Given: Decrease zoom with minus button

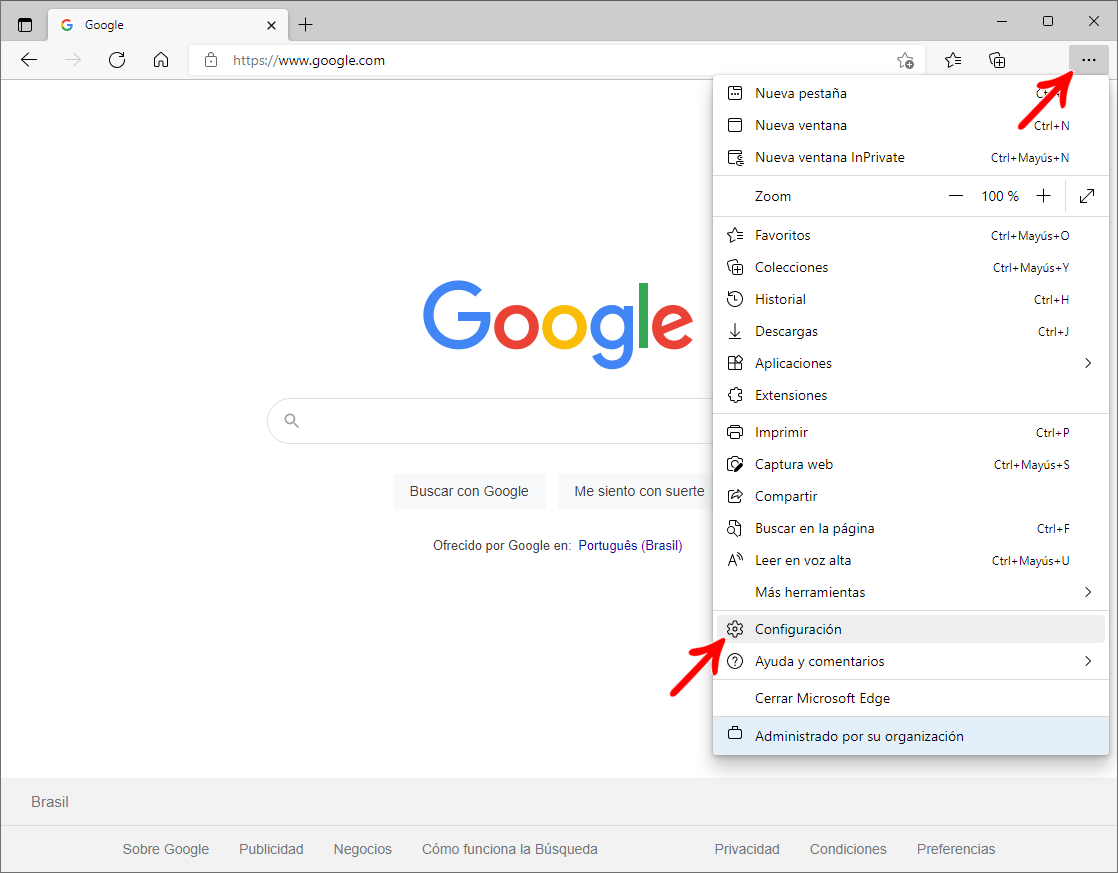Looking at the screenshot, I should pos(955,196).
